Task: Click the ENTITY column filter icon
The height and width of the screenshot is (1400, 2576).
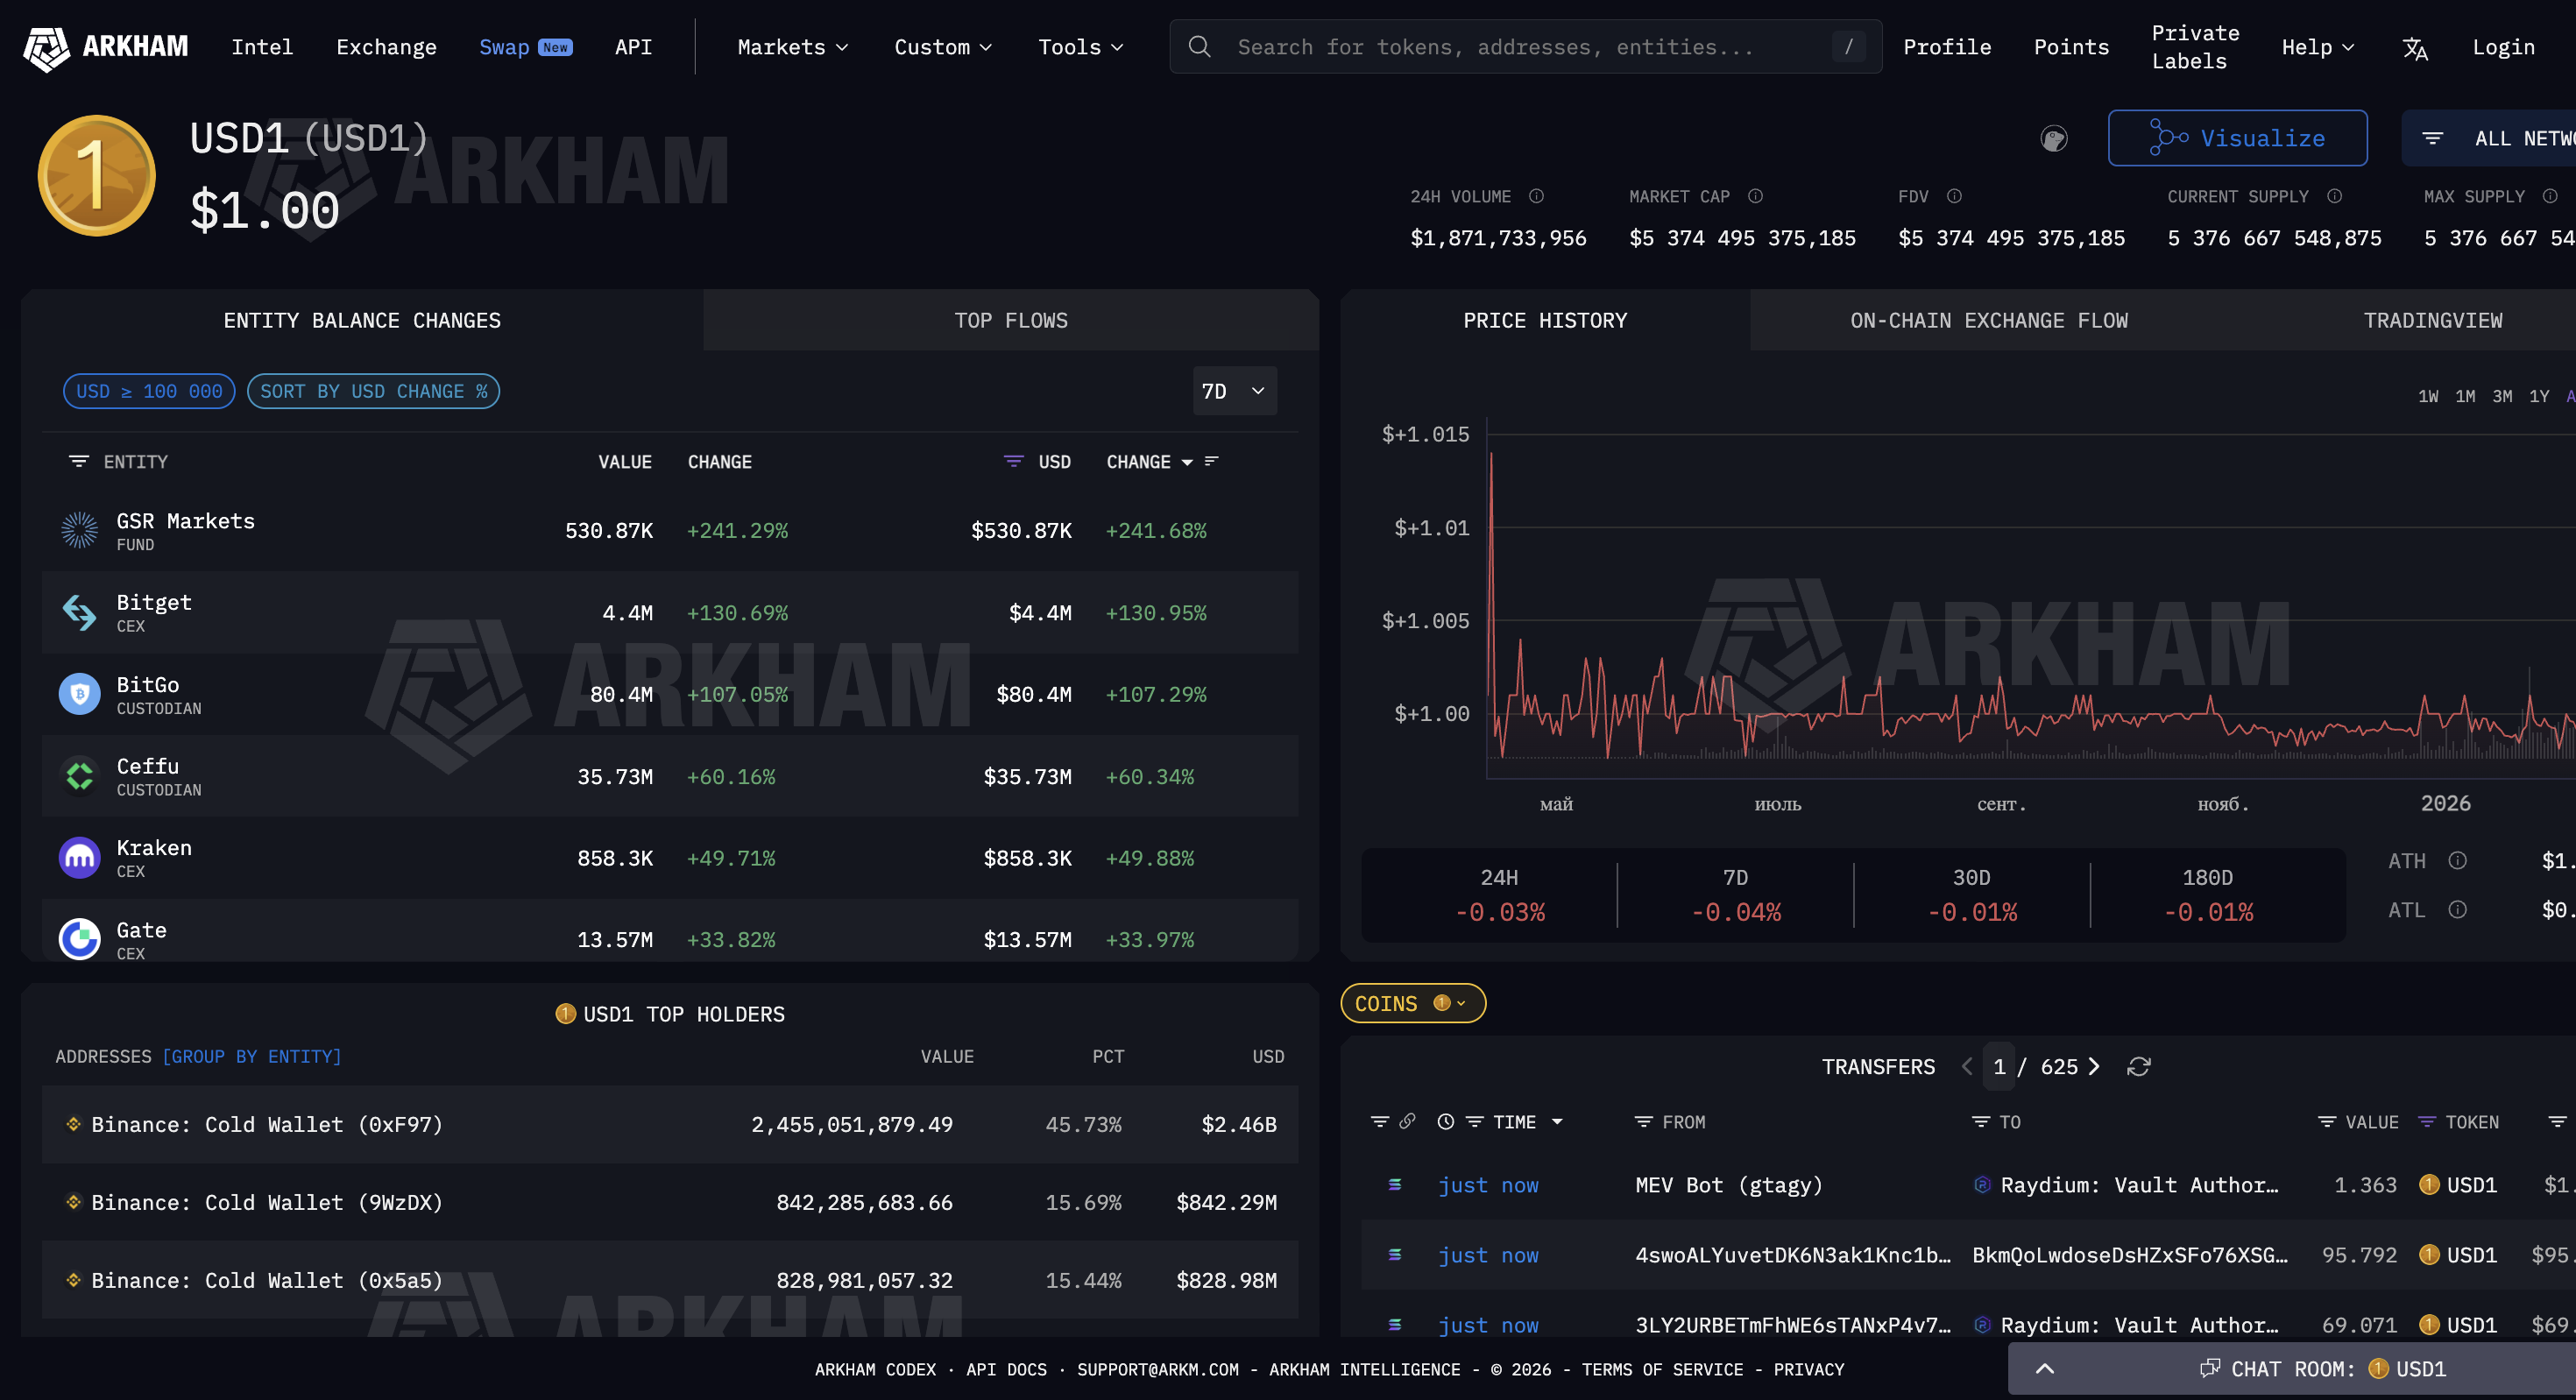Action: tap(78, 461)
